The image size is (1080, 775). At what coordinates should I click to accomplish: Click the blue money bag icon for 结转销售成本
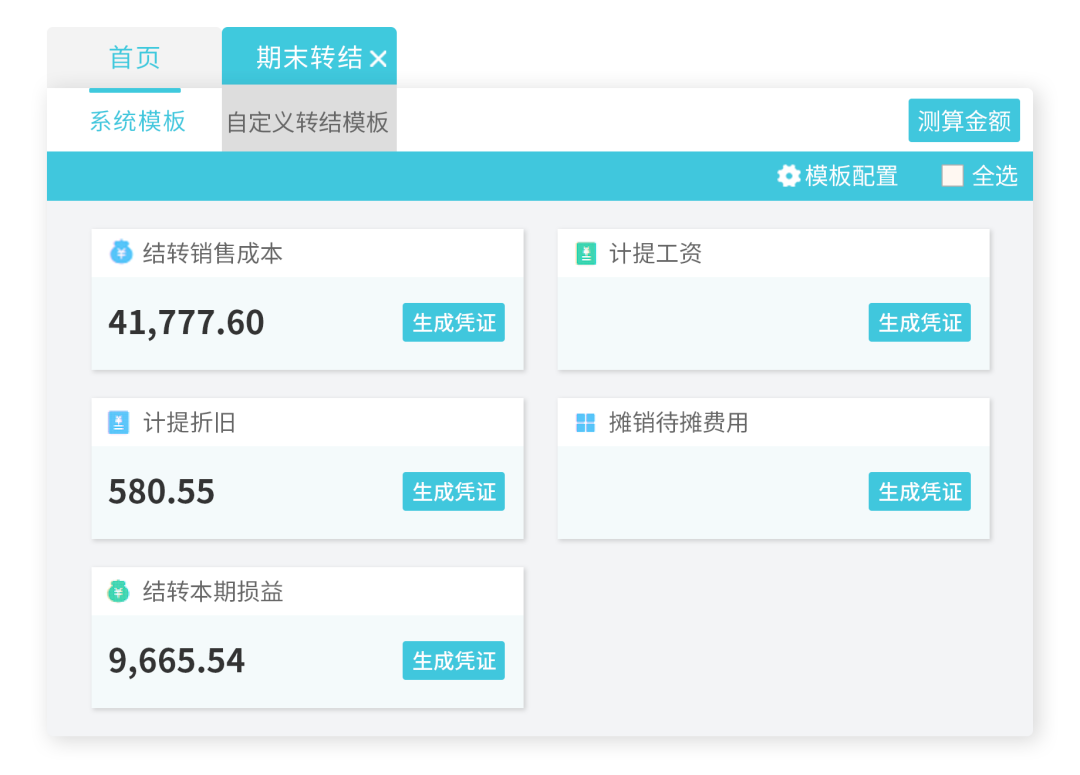121,252
